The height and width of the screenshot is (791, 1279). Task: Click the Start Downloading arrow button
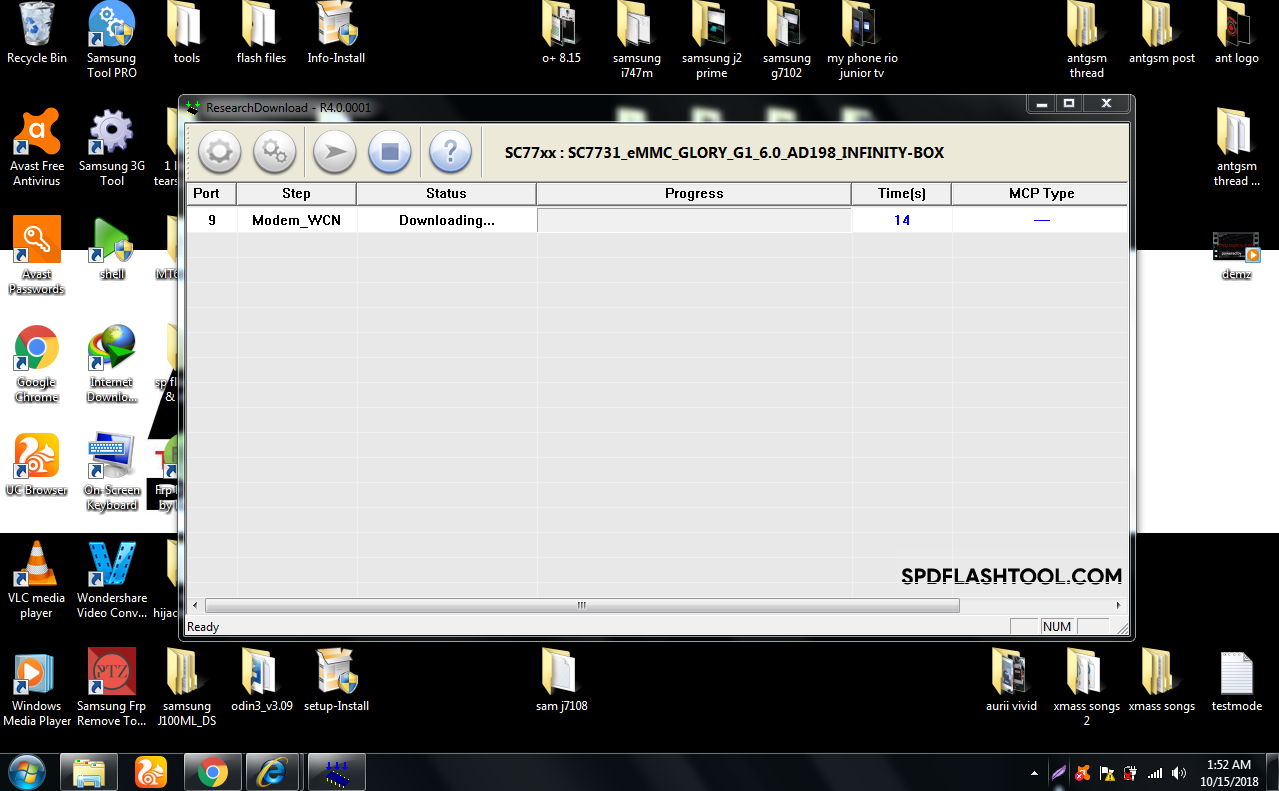(x=335, y=152)
